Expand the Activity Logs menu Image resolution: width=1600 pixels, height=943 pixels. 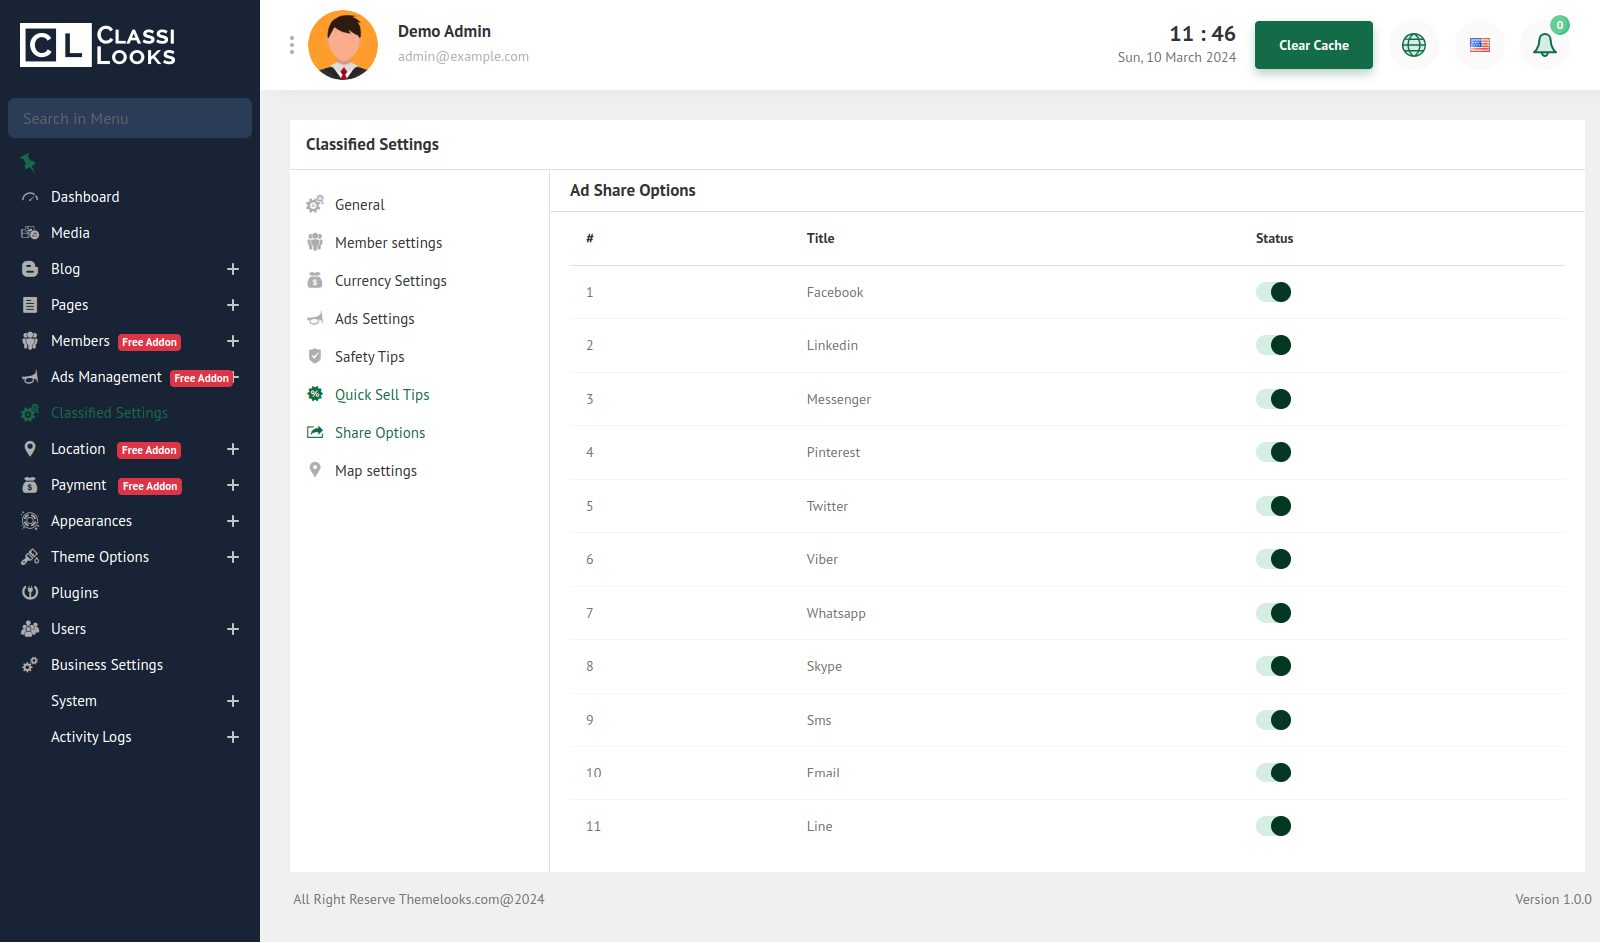233,737
